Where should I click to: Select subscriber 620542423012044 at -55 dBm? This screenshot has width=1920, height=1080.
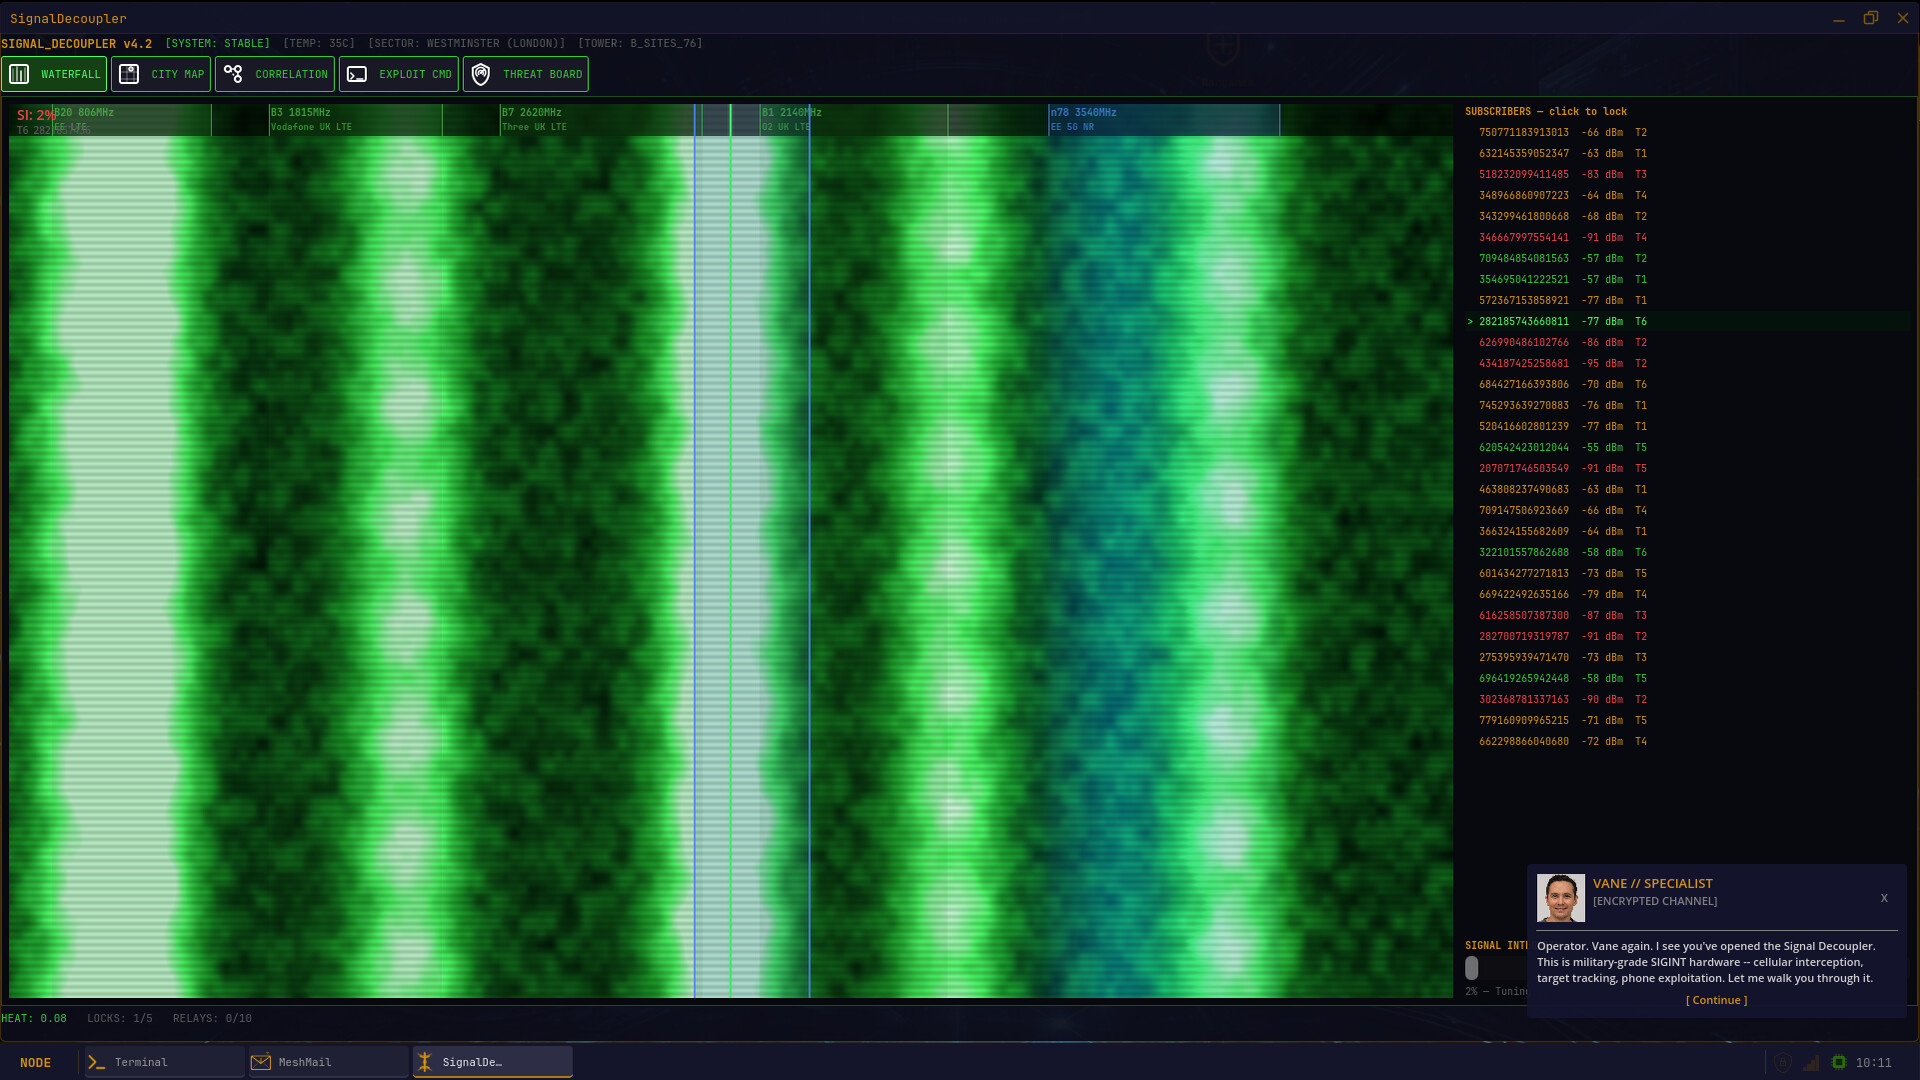pos(1523,447)
